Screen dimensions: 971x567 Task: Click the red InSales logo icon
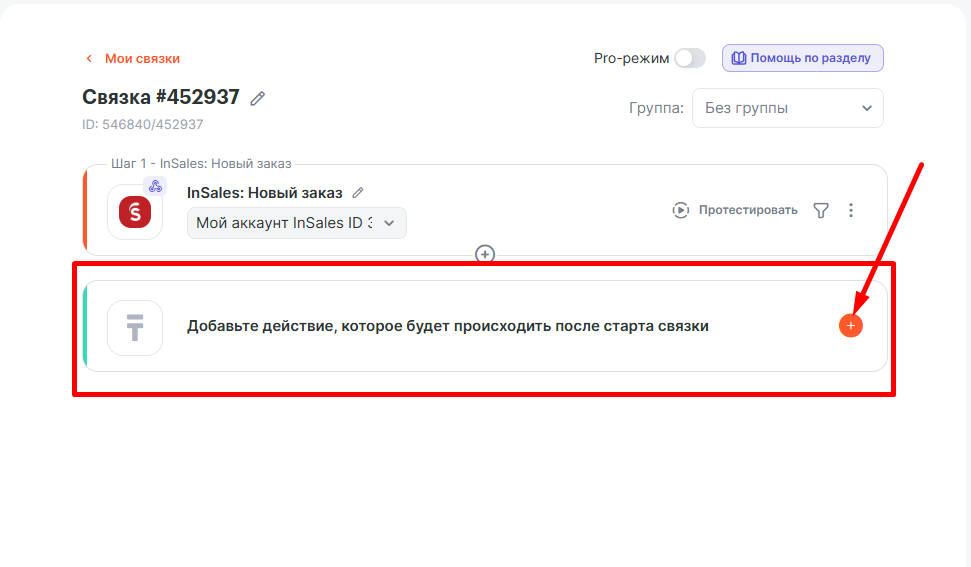pyautogui.click(x=134, y=212)
